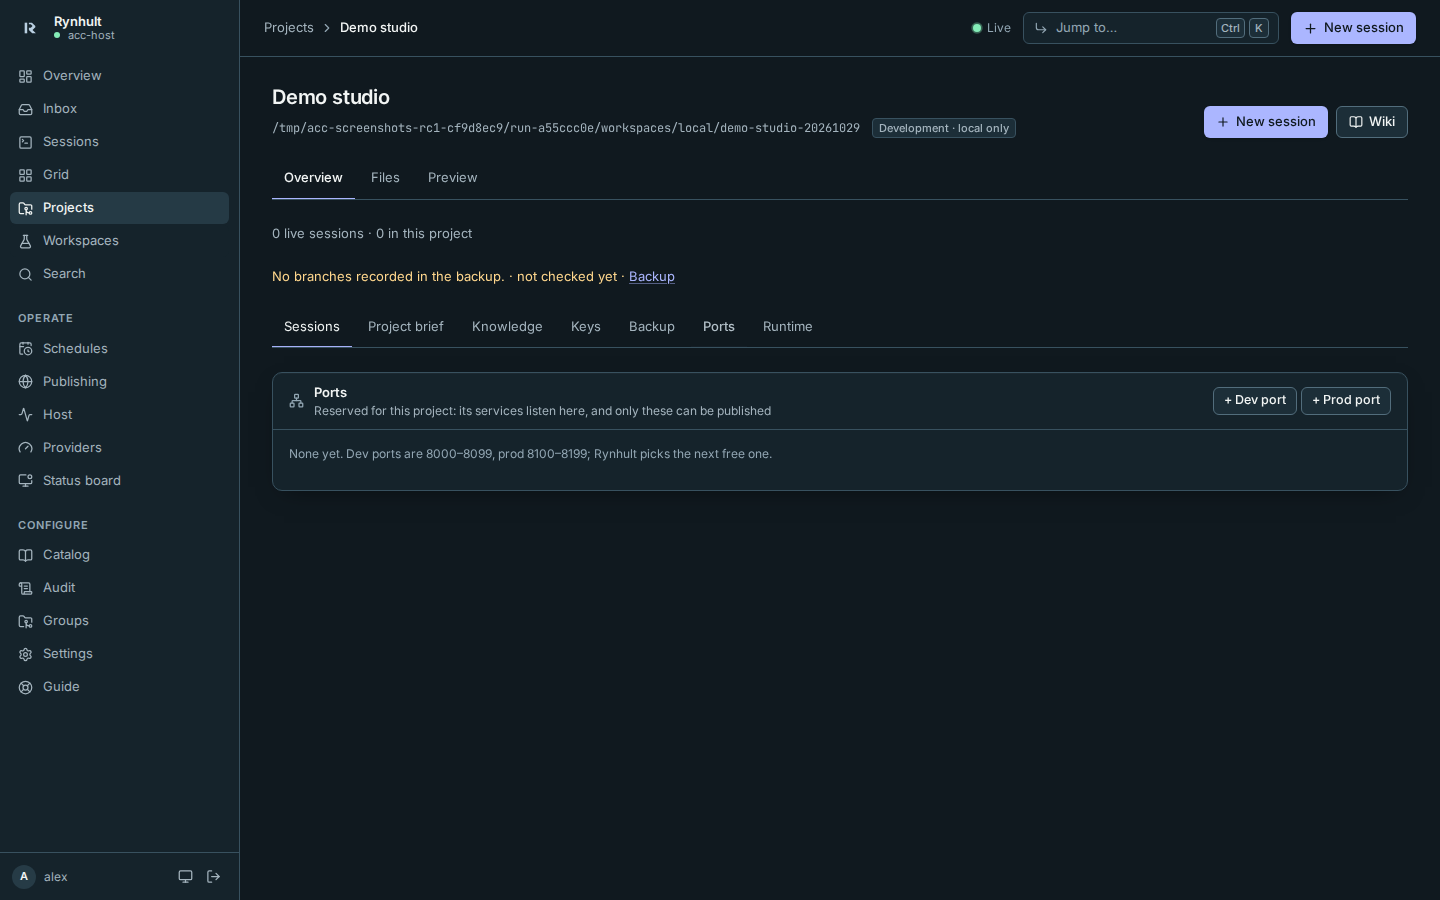Click the Demo studio page heading

tap(331, 97)
